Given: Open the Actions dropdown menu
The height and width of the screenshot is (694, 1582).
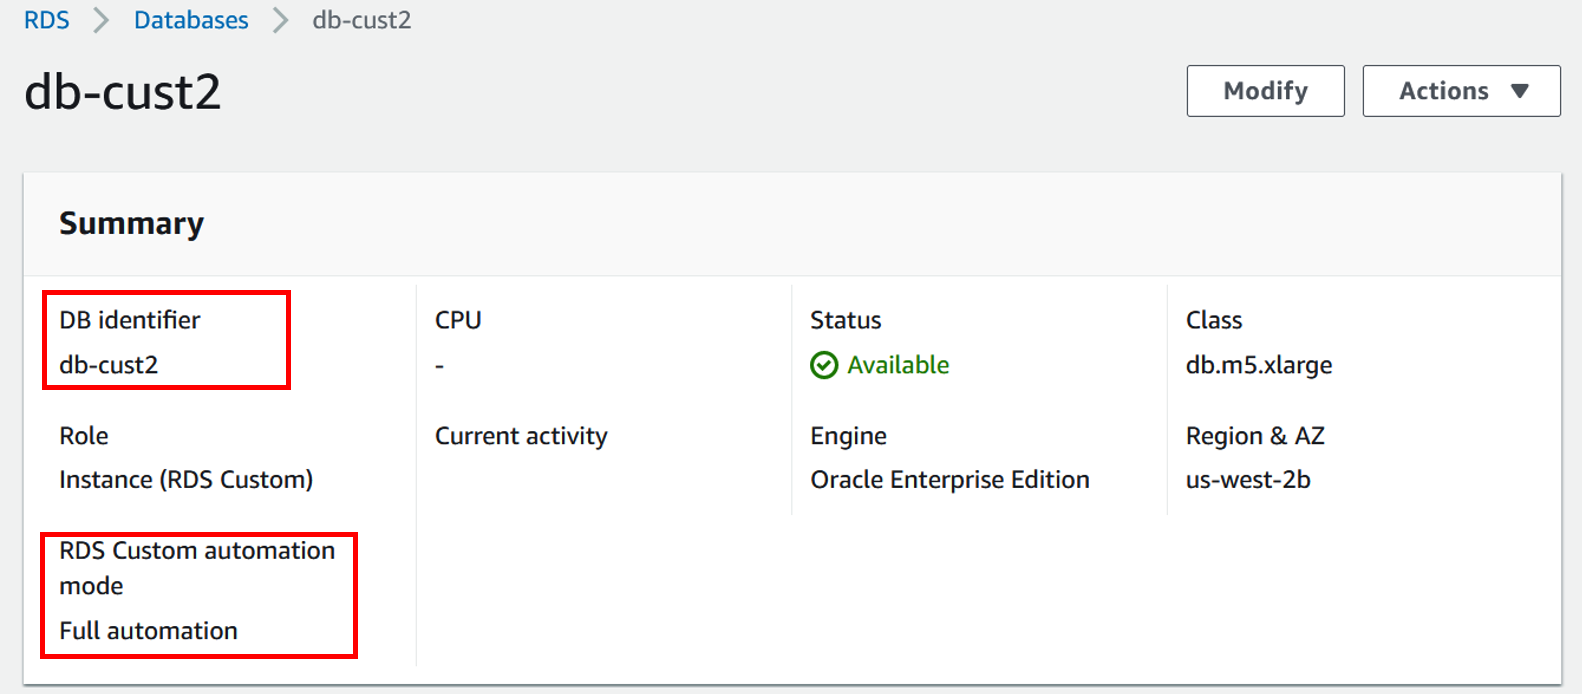Looking at the screenshot, I should [x=1460, y=91].
